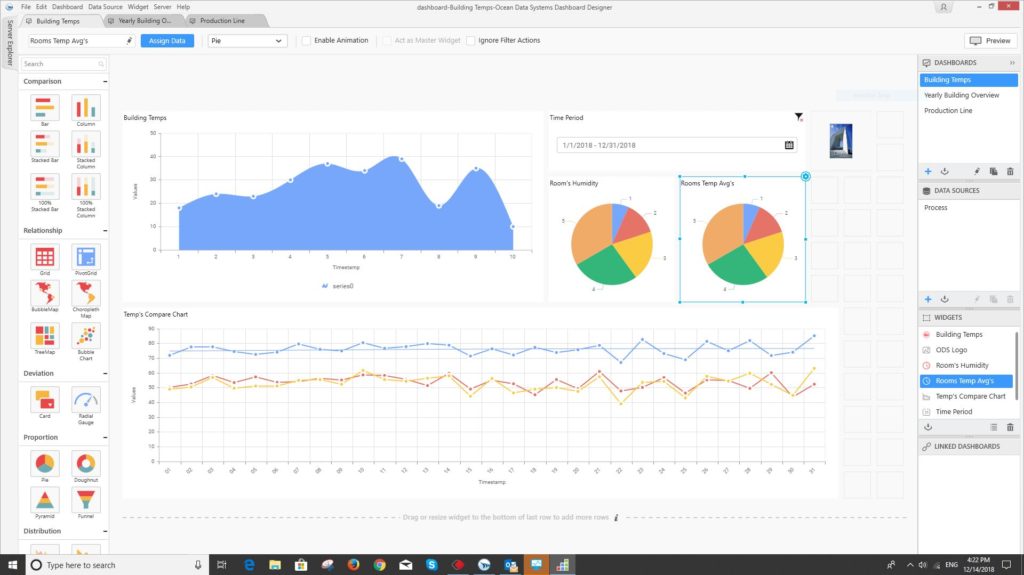This screenshot has width=1024, height=575.
Task: Add the Column chart widget
Action: (x=86, y=108)
